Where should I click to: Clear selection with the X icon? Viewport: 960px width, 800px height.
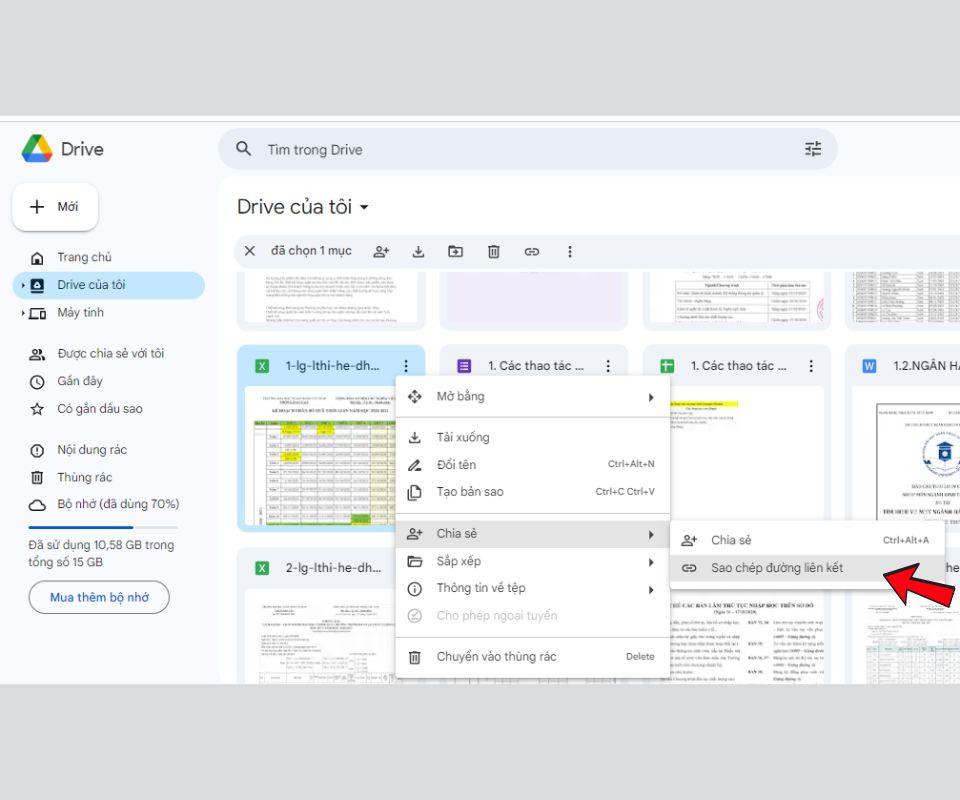point(250,251)
